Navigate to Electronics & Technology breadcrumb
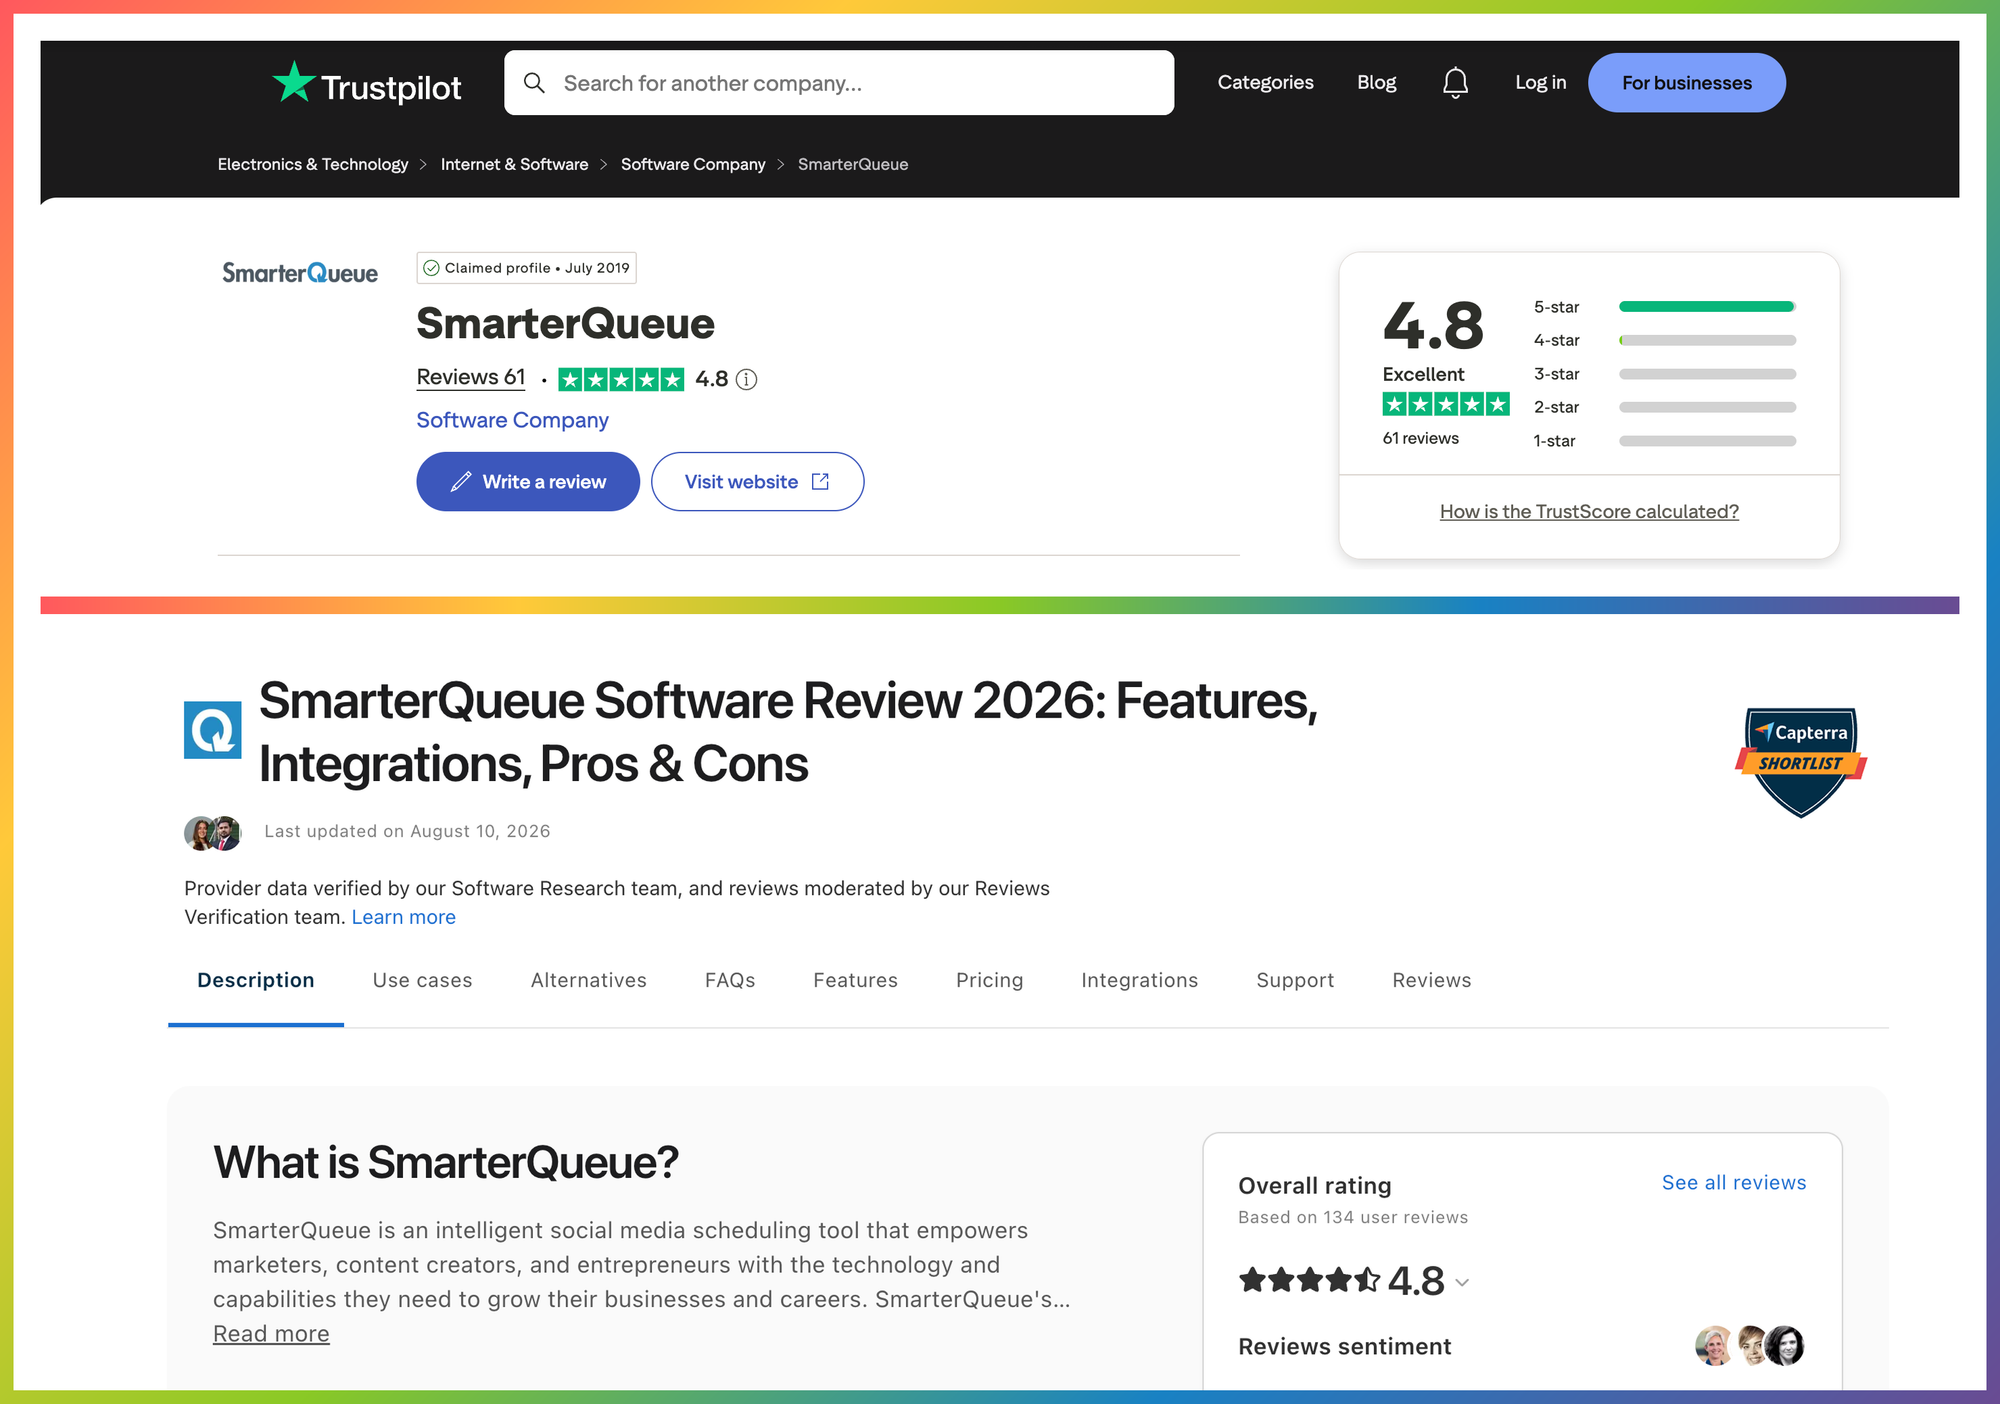 tap(313, 164)
